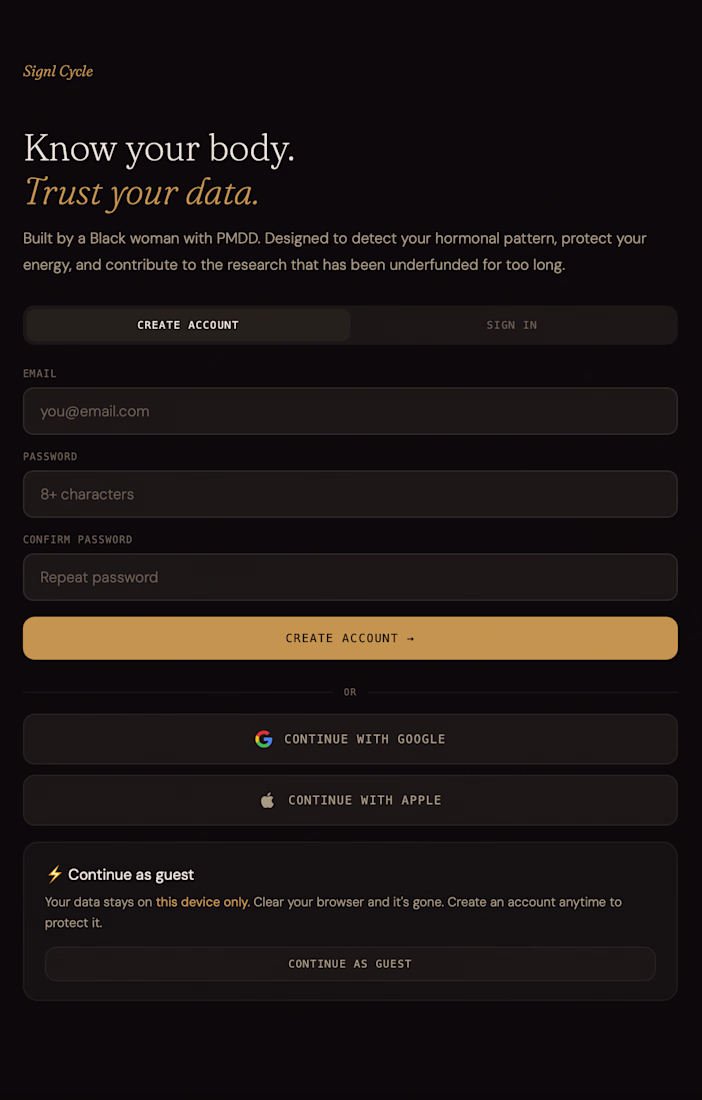This screenshot has width=702, height=1100.
Task: Click the lightning bolt guest icon
Action: coord(54,875)
